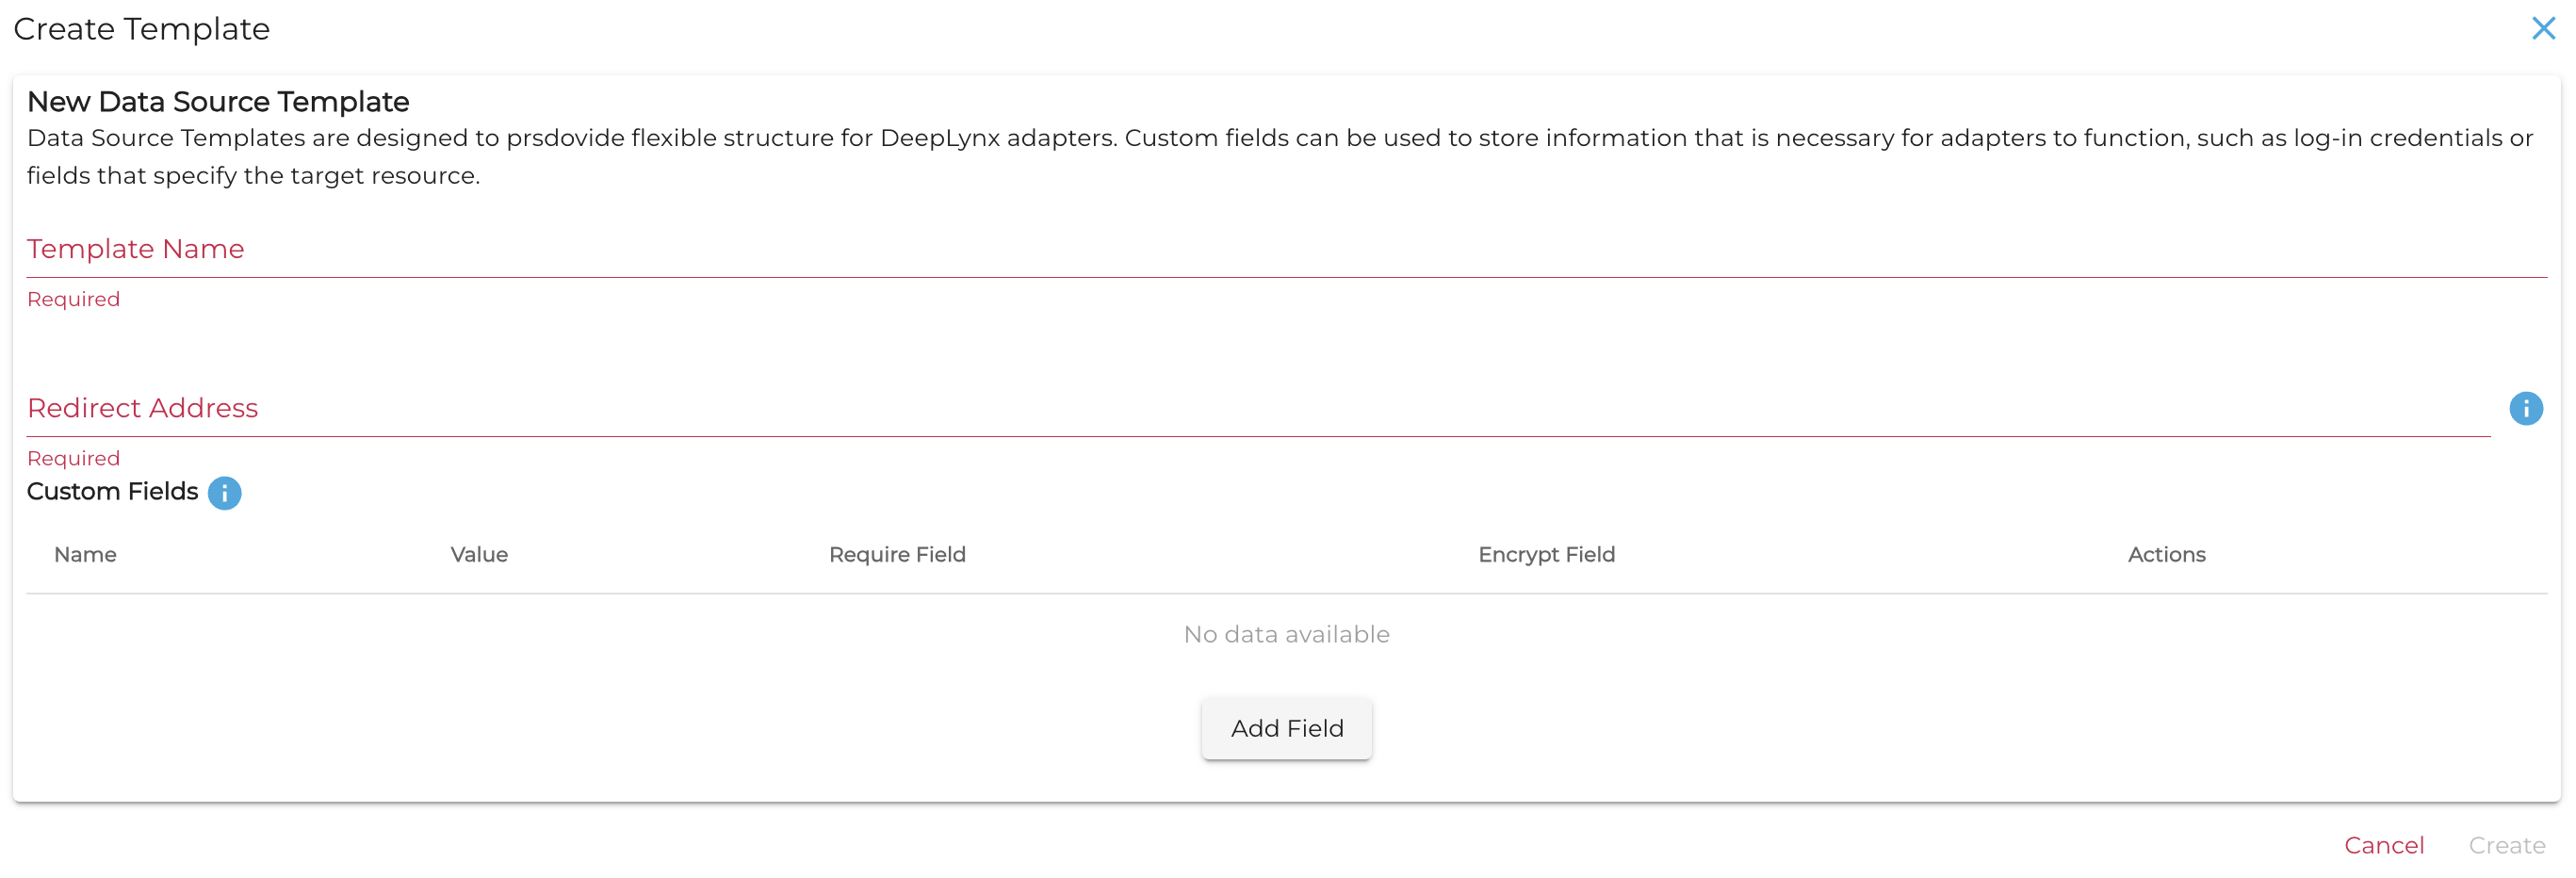Click the 'Custom Fields' label

click(x=112, y=491)
